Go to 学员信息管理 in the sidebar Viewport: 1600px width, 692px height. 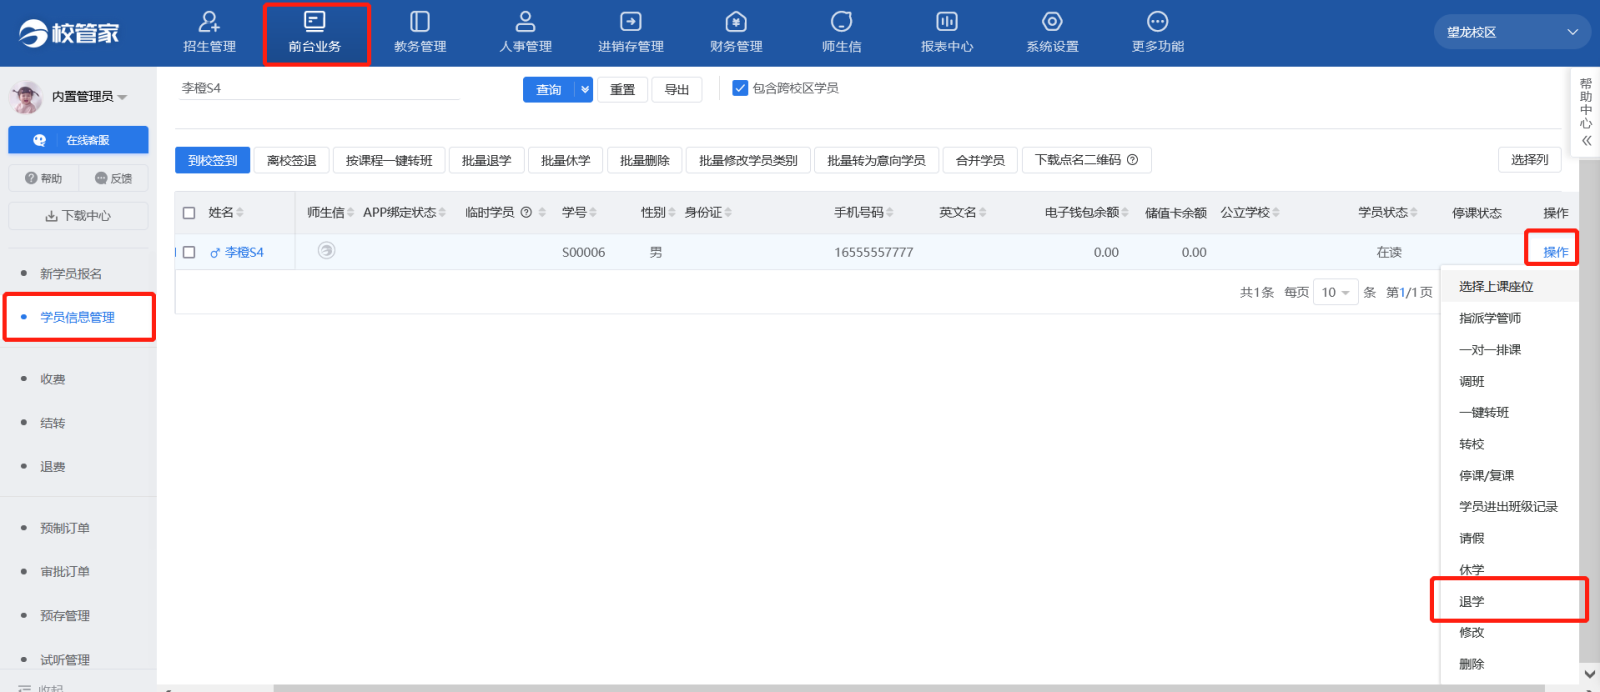[77, 317]
